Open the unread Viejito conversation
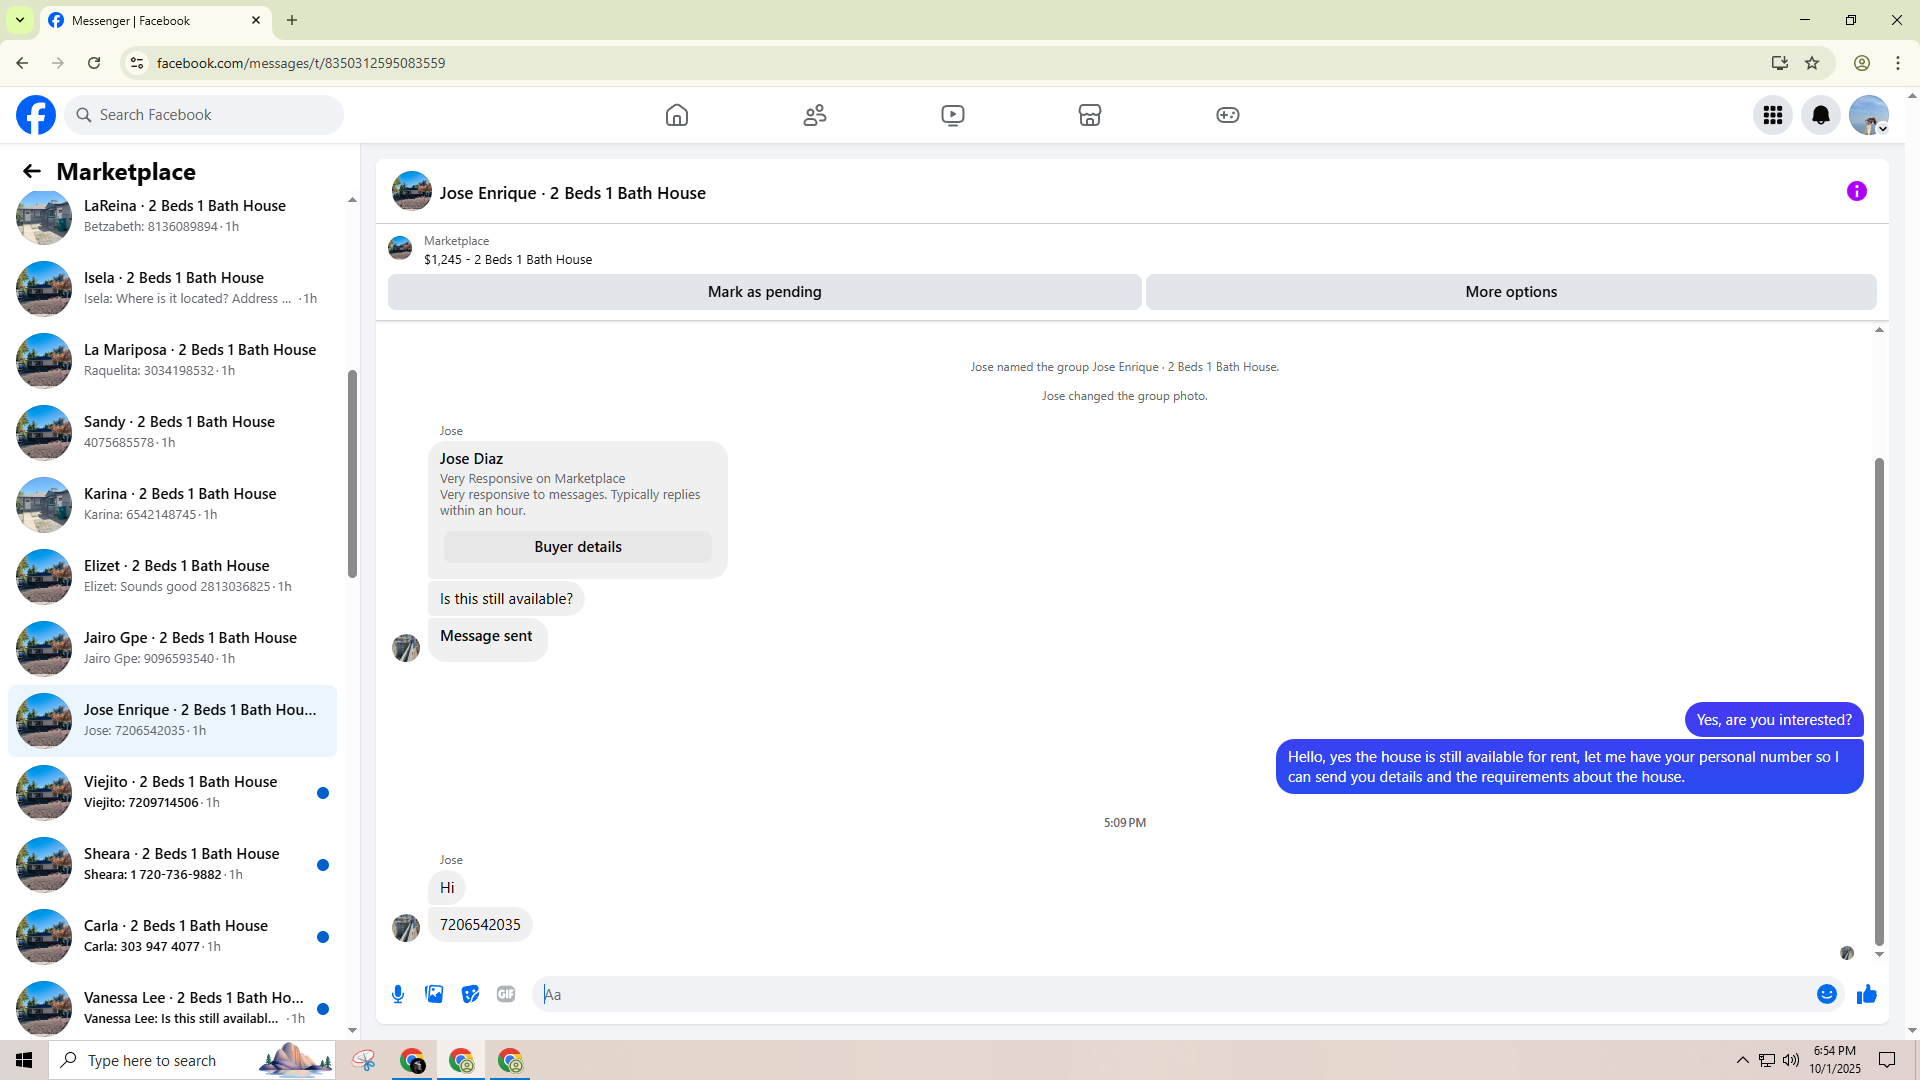This screenshot has width=1920, height=1080. click(x=172, y=792)
